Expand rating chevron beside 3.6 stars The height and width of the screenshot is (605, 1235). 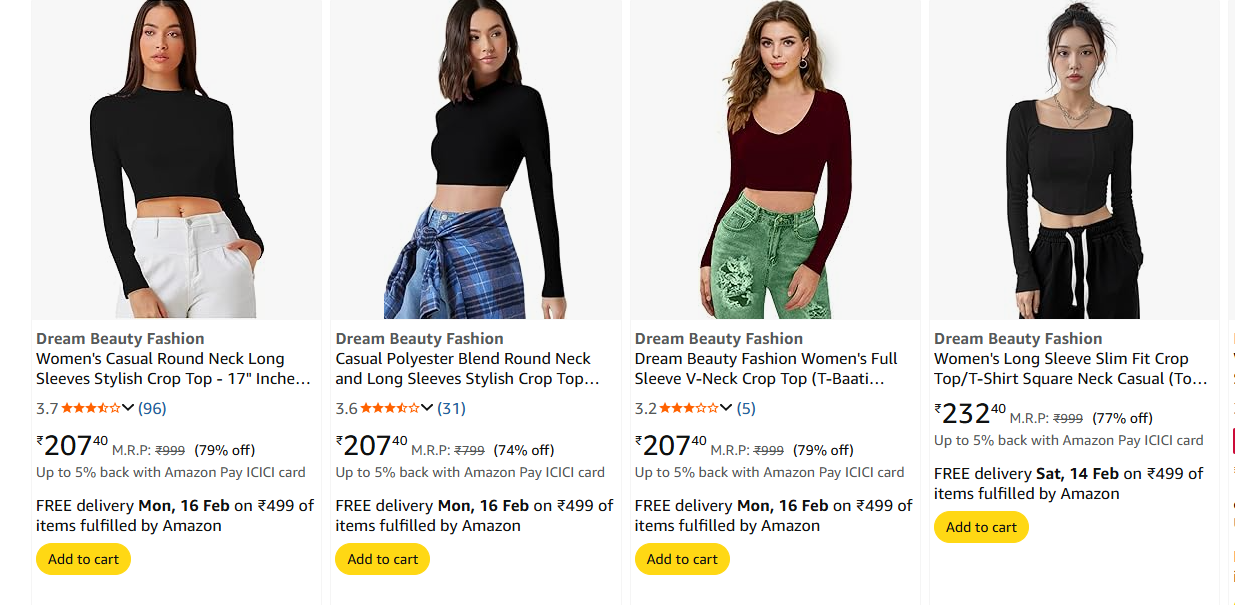(x=427, y=408)
